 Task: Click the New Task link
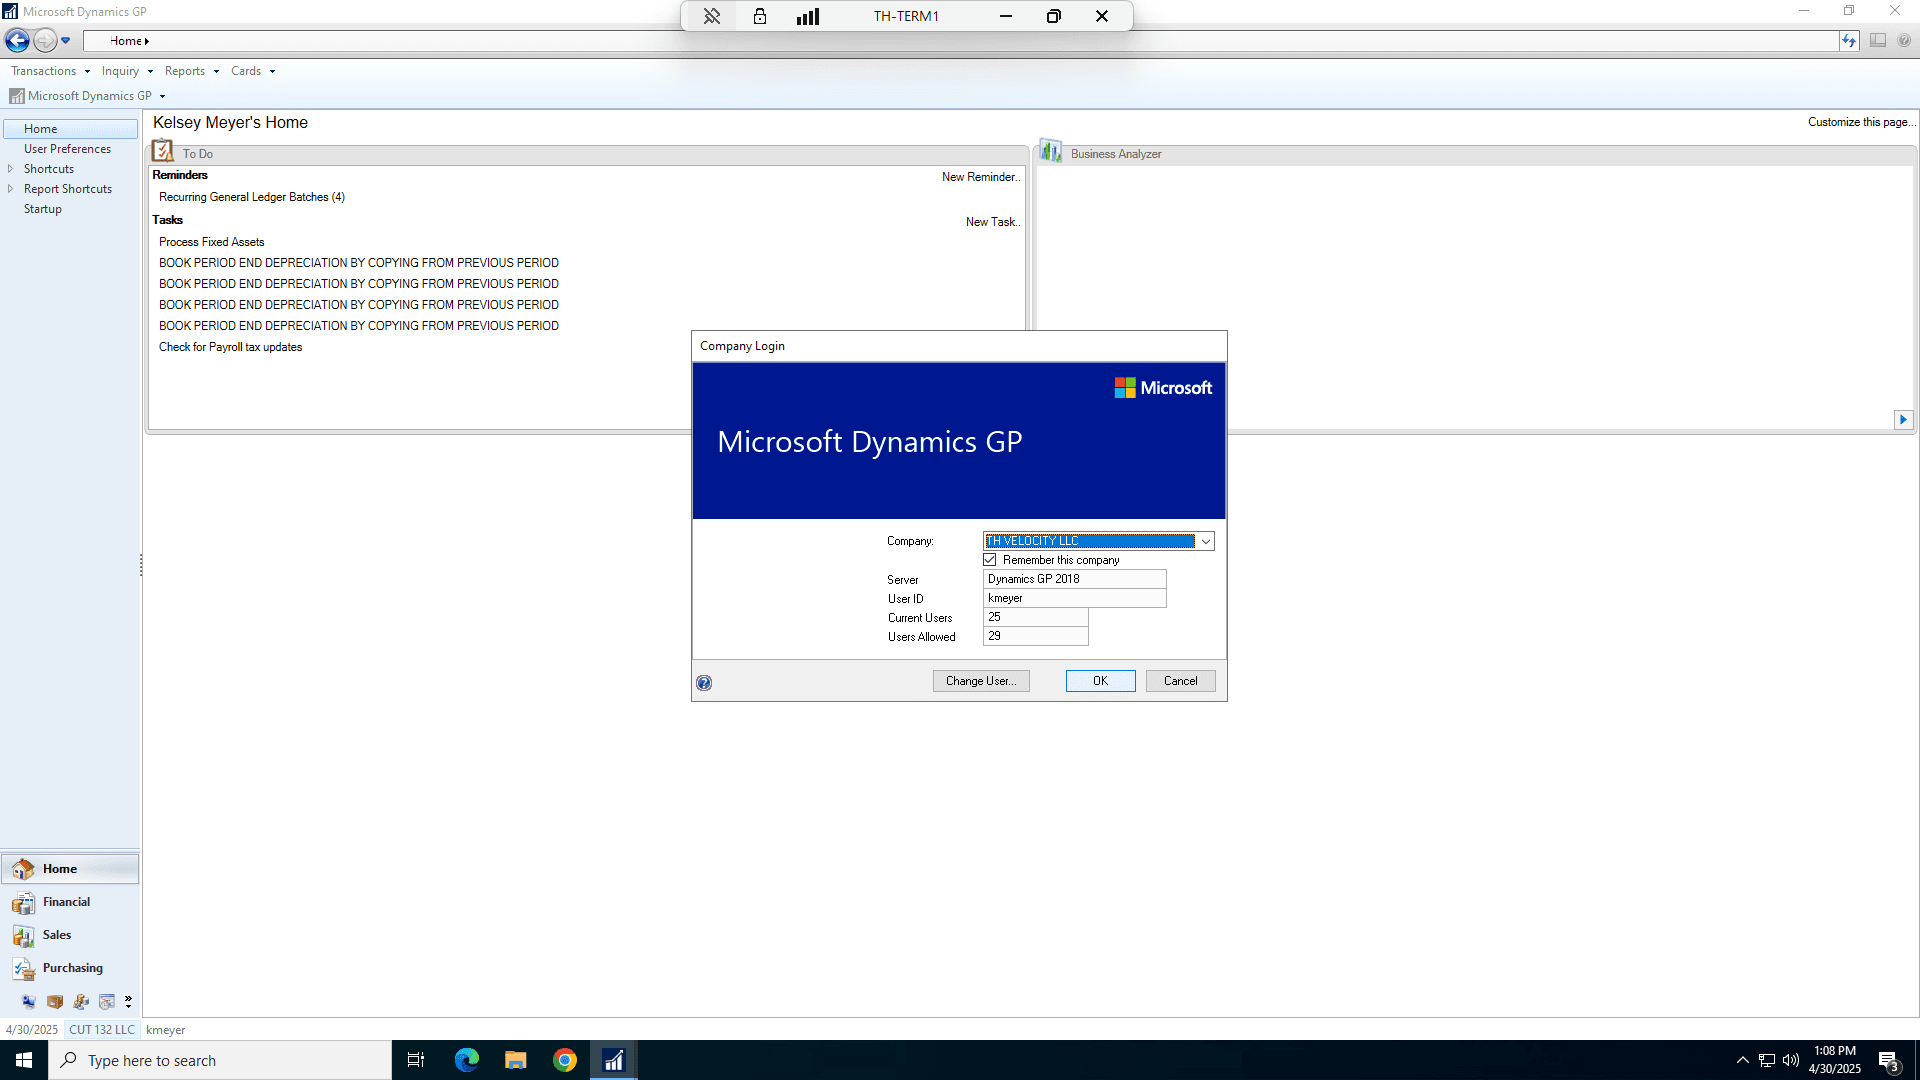coord(993,222)
